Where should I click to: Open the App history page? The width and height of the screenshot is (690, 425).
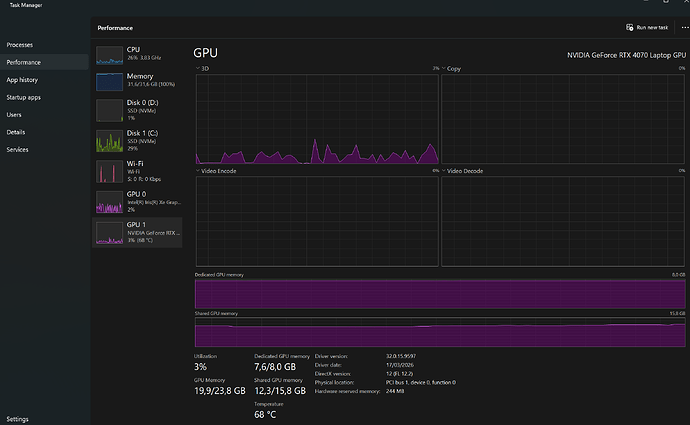(22, 79)
